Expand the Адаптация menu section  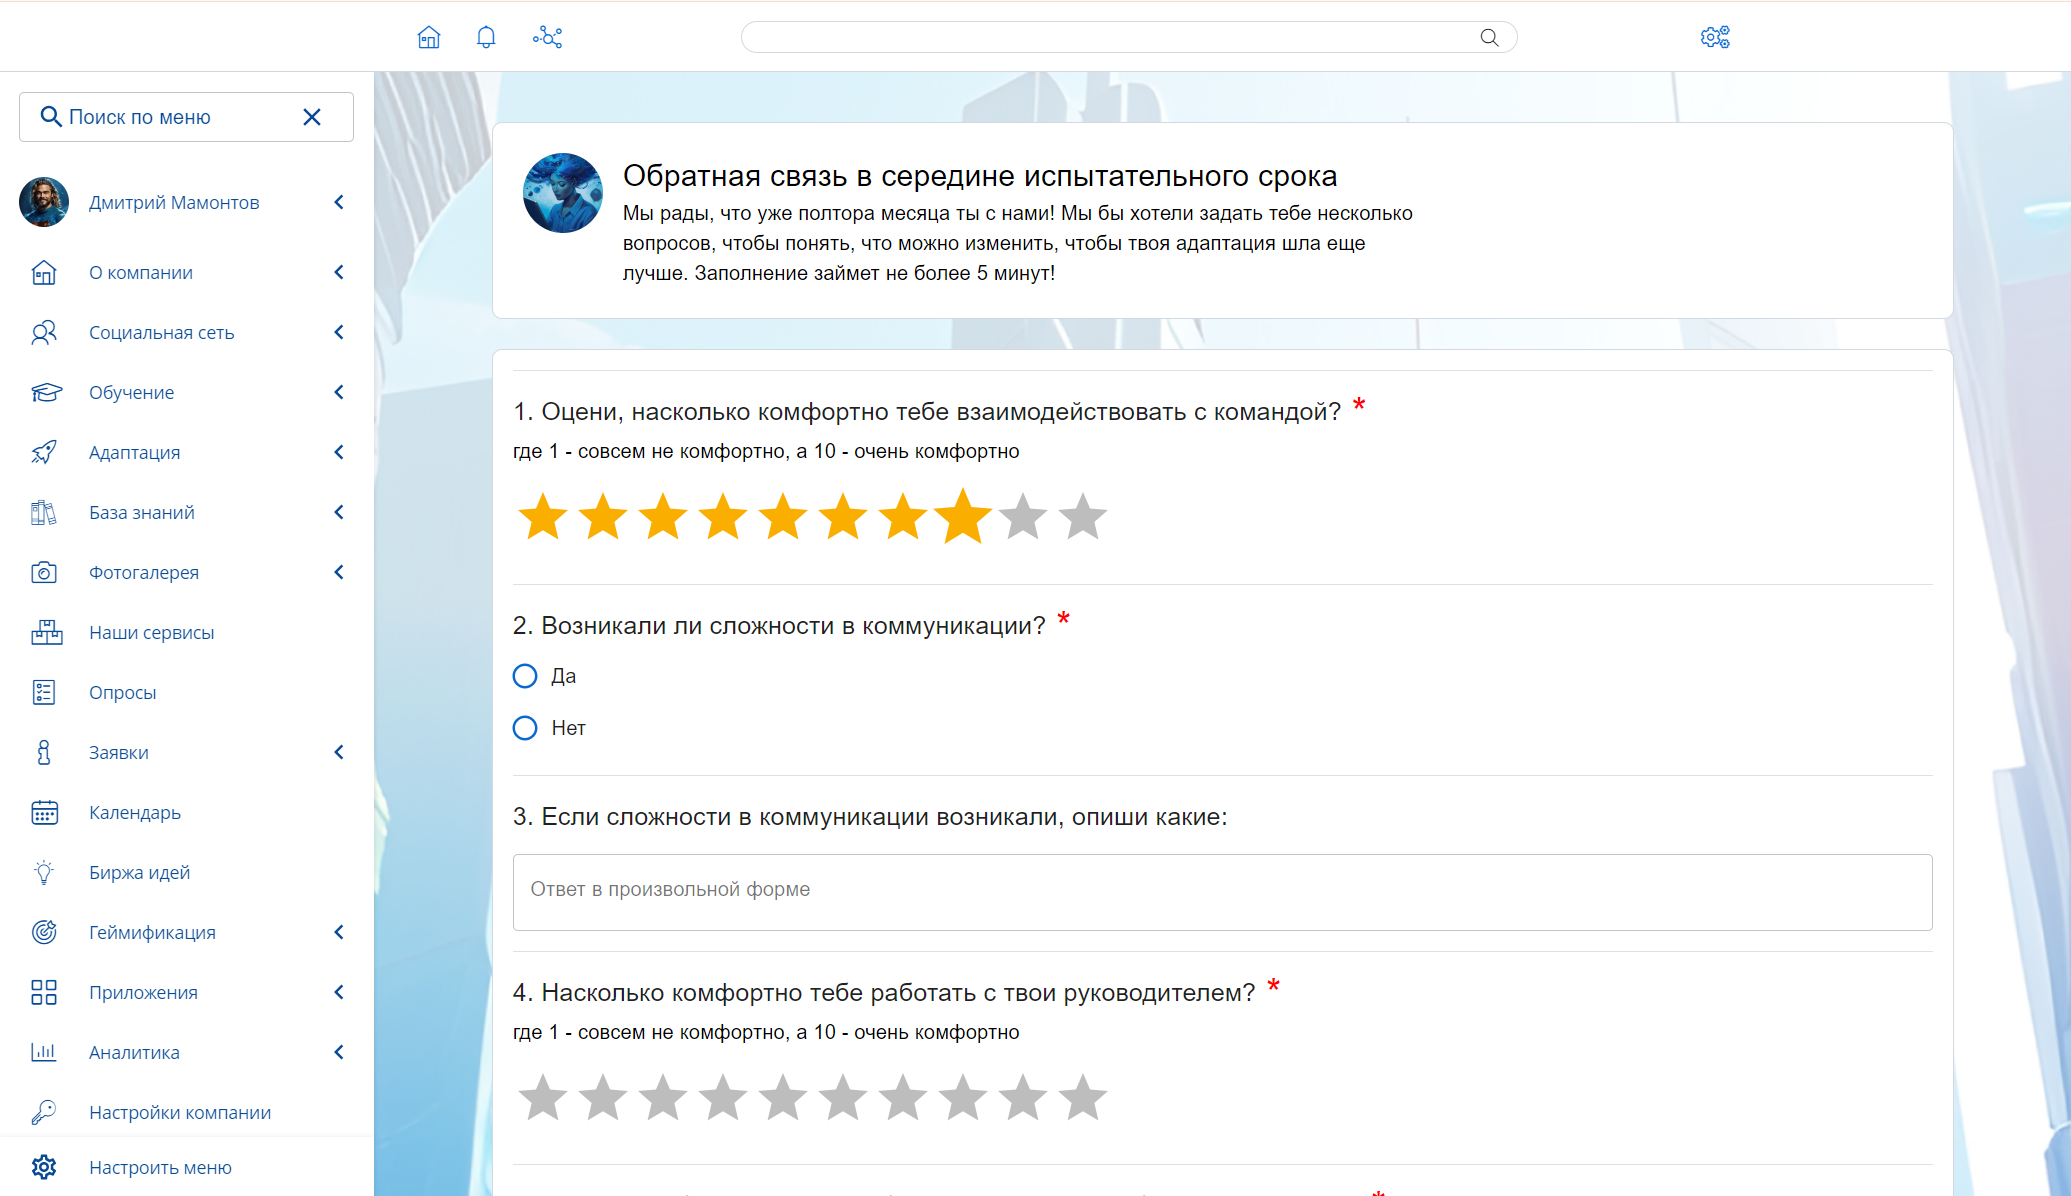pos(339,452)
